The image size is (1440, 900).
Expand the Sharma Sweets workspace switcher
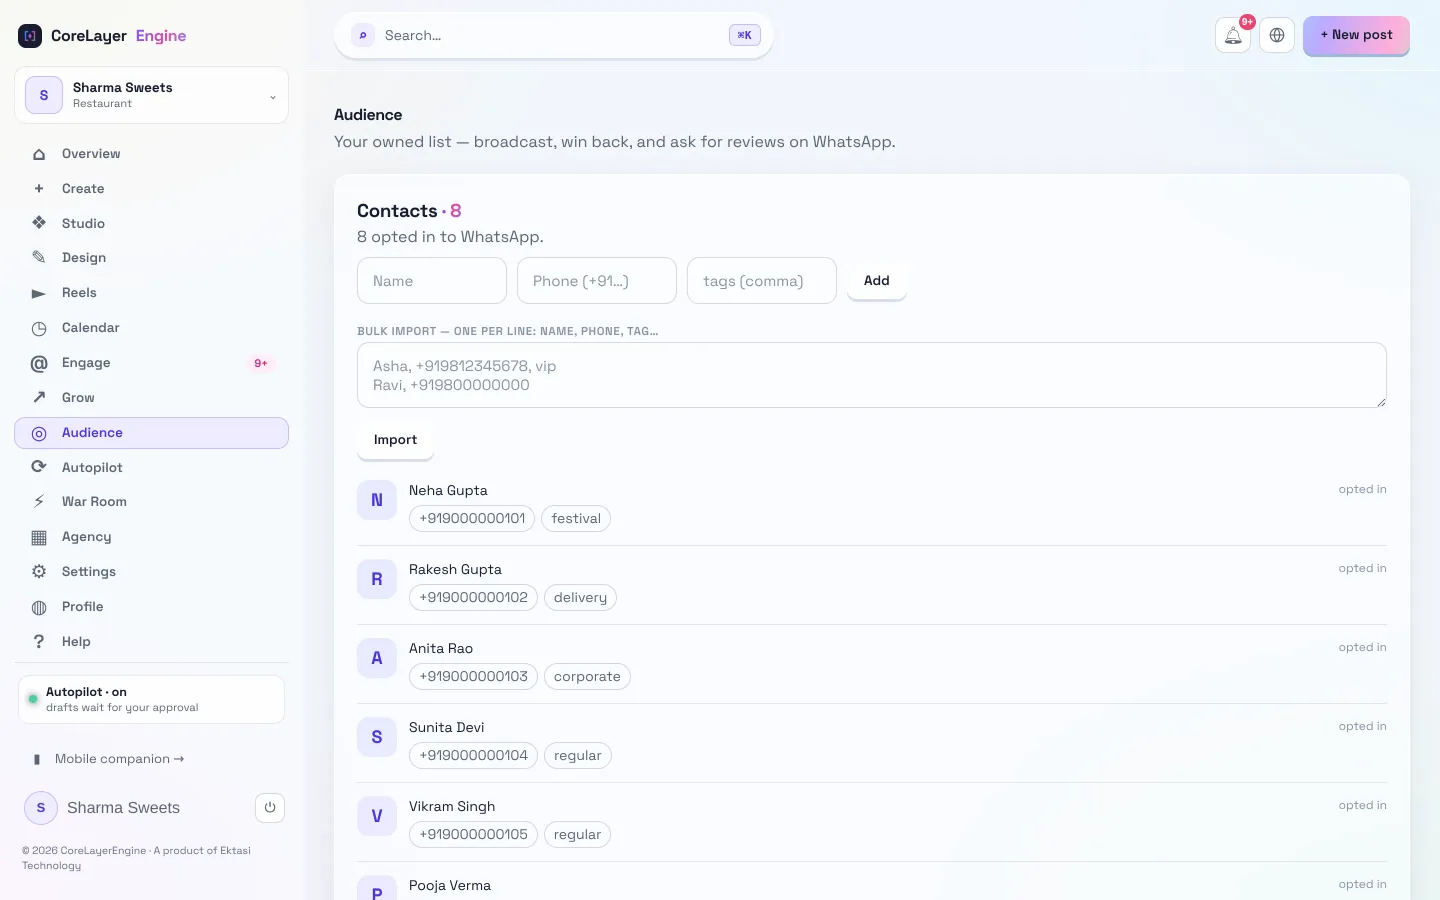152,95
